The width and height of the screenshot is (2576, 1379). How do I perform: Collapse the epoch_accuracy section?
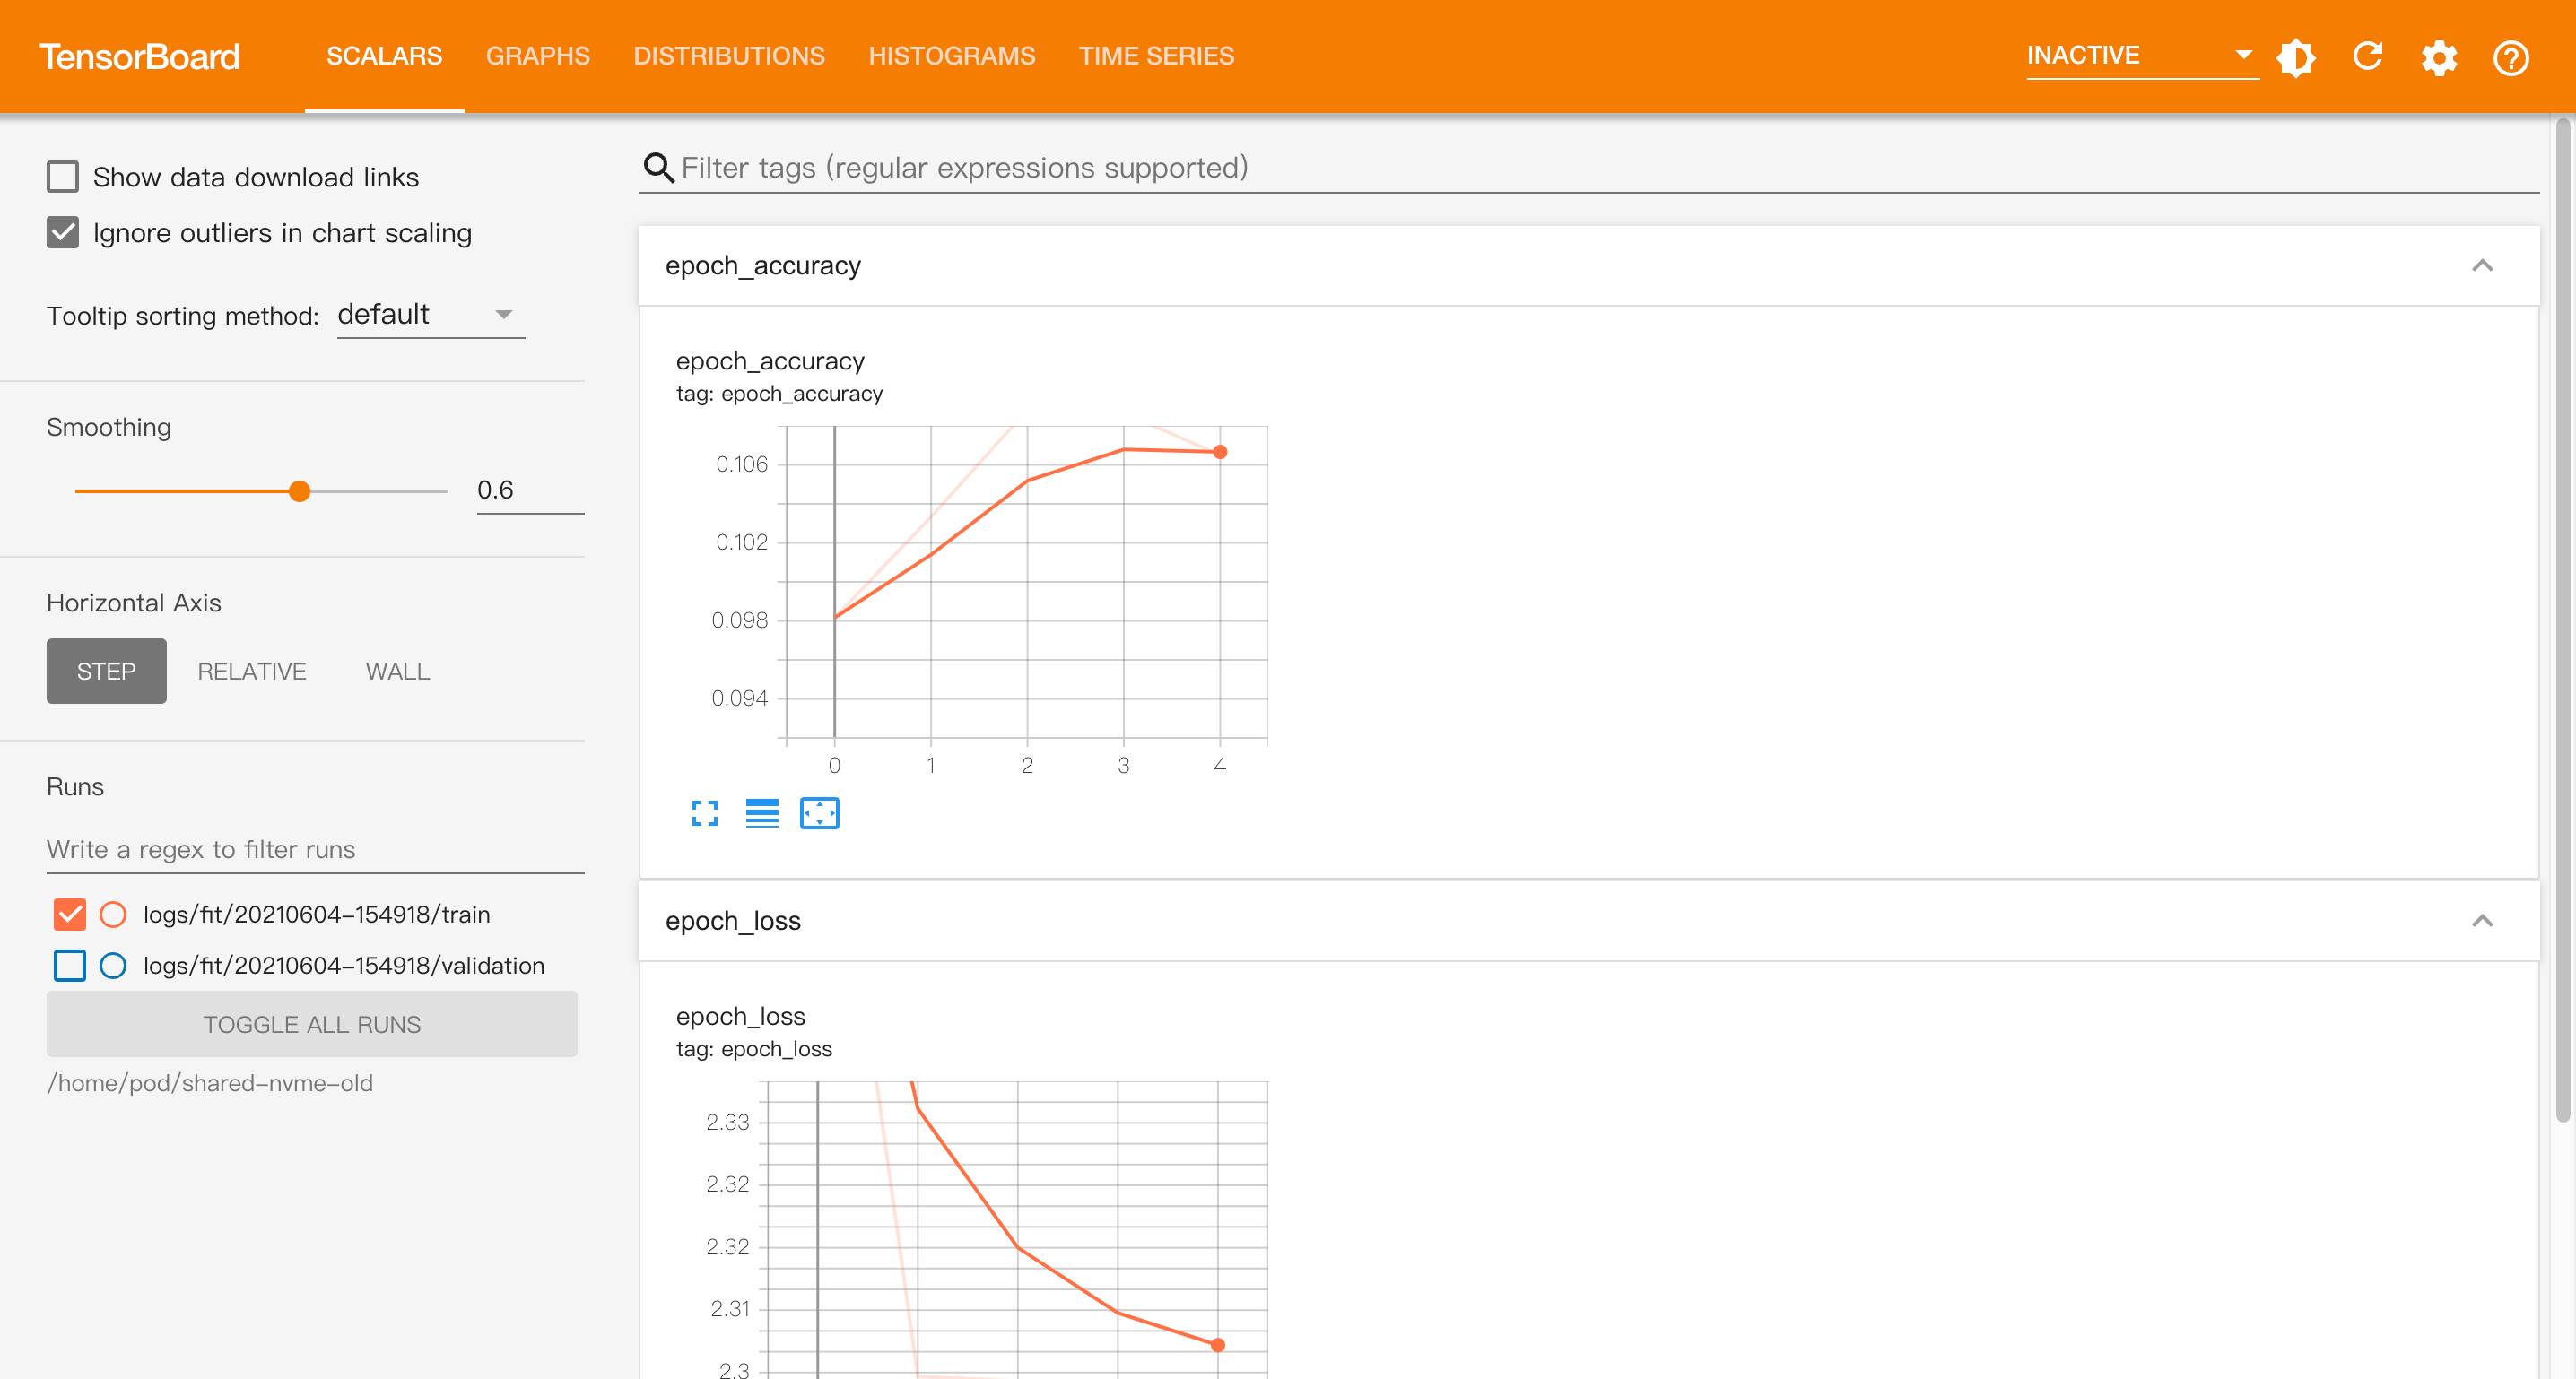click(2482, 265)
